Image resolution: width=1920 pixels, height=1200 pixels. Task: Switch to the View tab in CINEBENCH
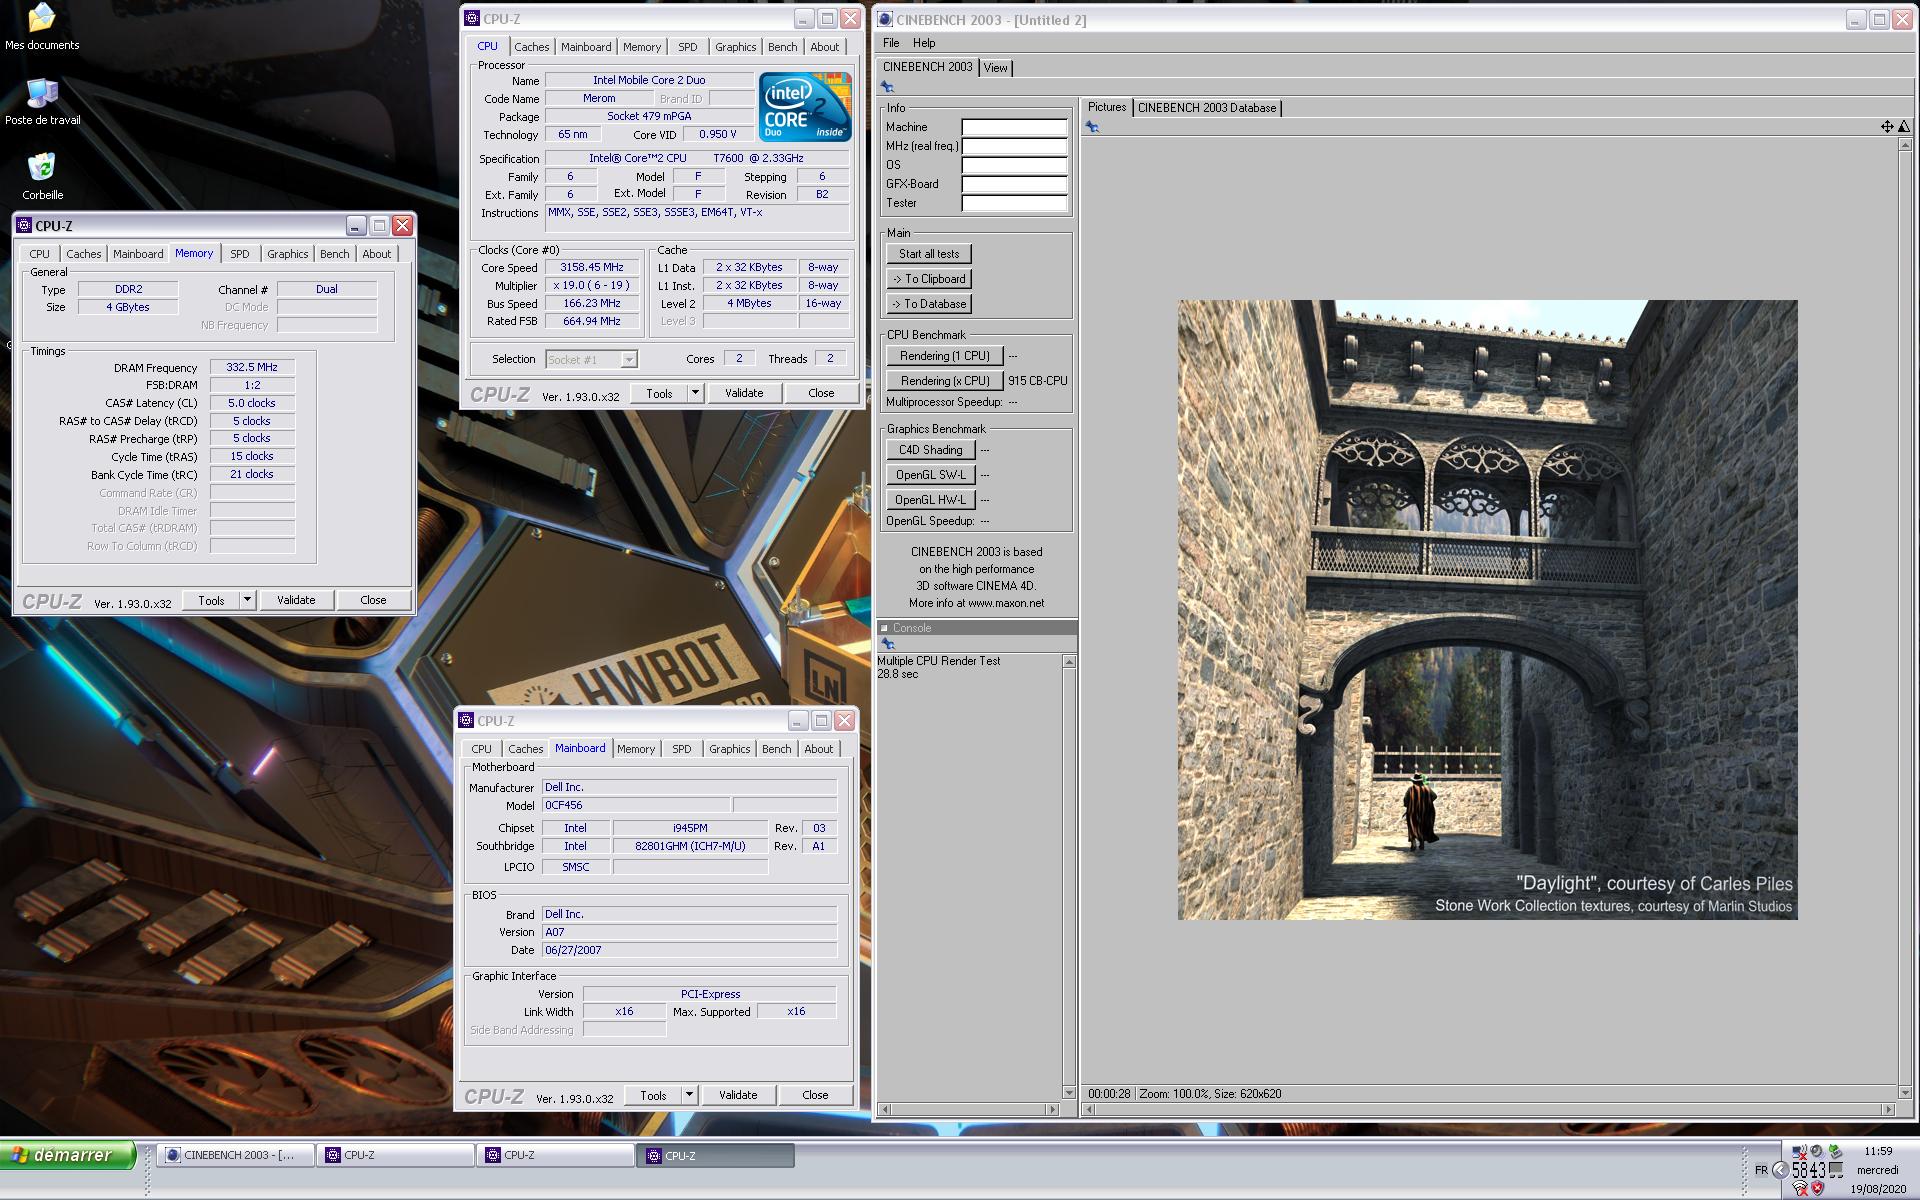point(996,68)
